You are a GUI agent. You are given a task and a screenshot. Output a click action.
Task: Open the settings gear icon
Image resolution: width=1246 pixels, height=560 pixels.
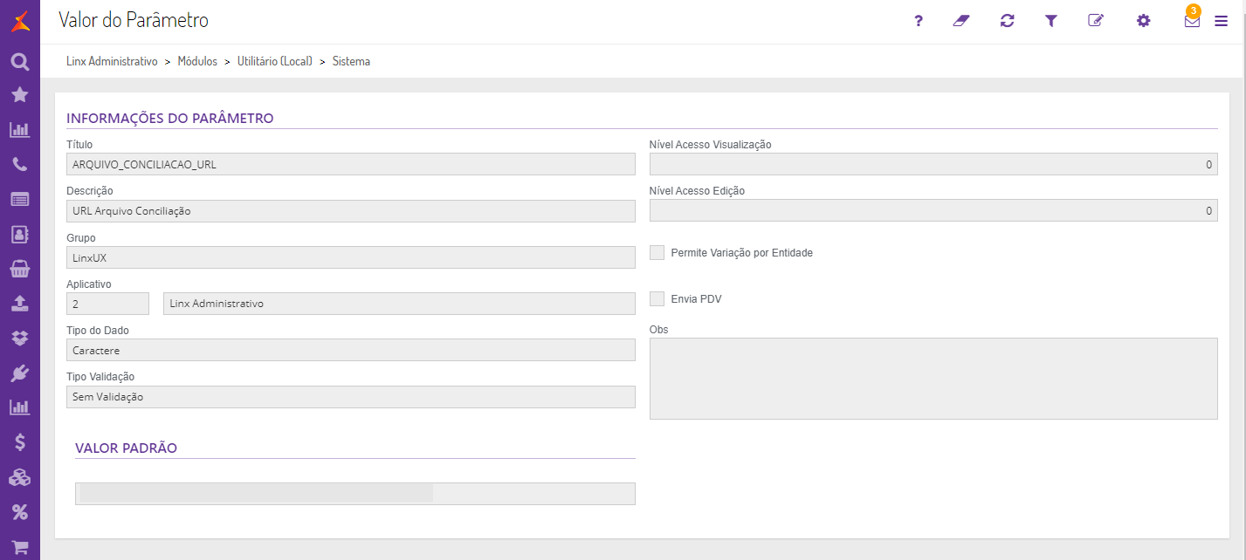[1143, 21]
